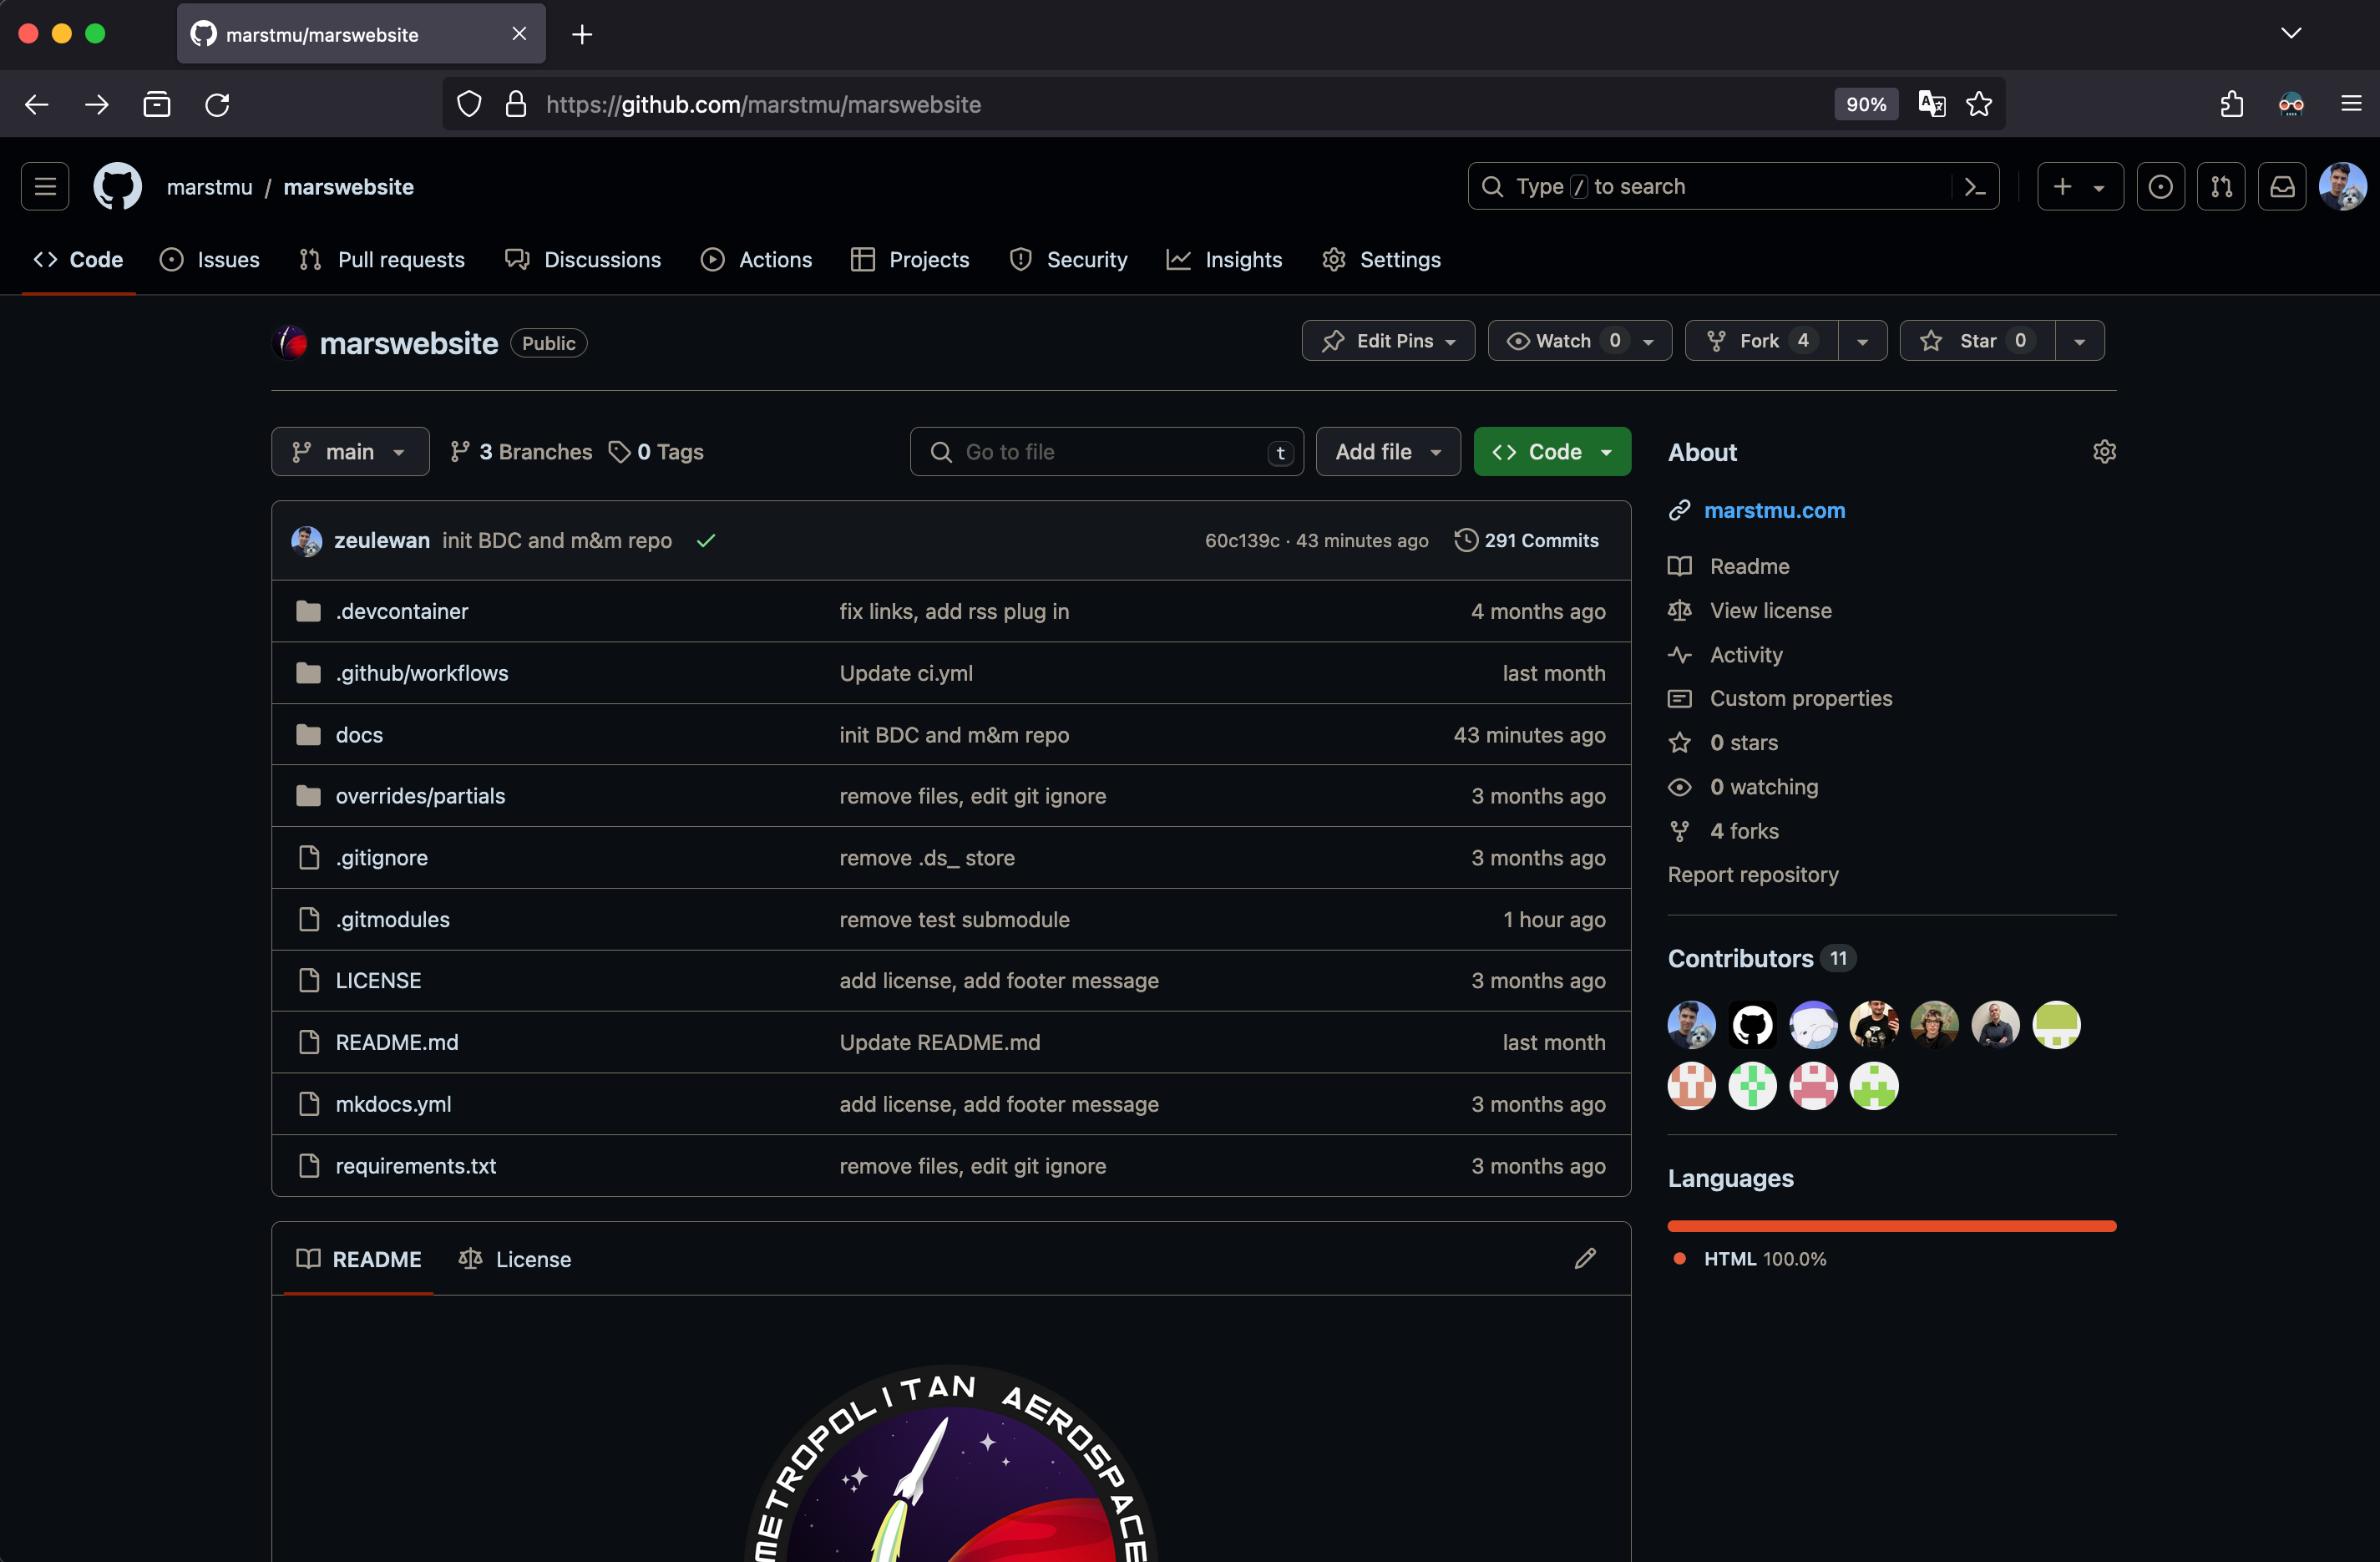The height and width of the screenshot is (1562, 2380).
Task: Switch to the Issues tab
Action: tap(210, 260)
